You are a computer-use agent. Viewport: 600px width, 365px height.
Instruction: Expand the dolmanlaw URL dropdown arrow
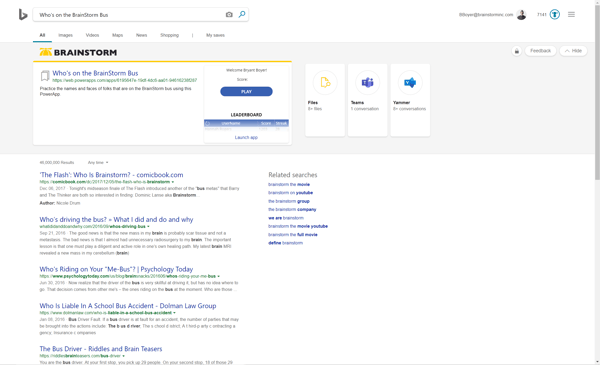174,313
